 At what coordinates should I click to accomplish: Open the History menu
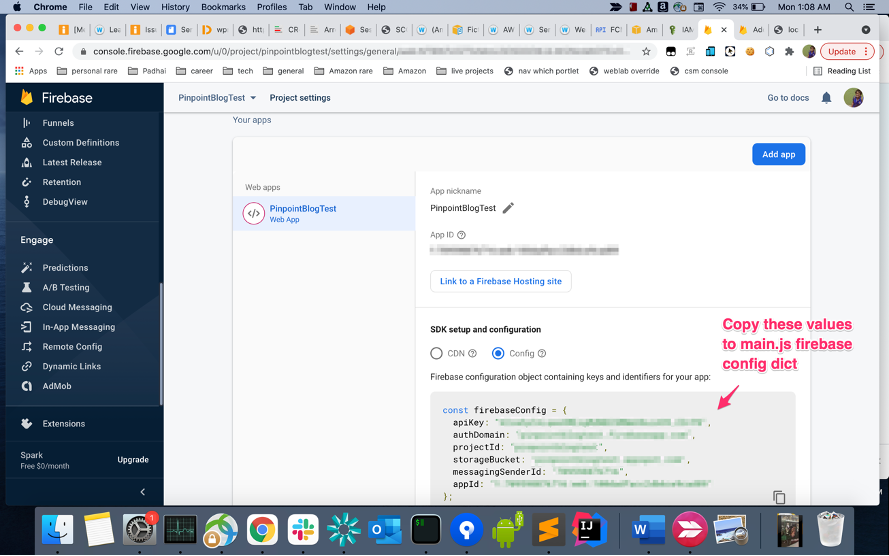tap(175, 7)
